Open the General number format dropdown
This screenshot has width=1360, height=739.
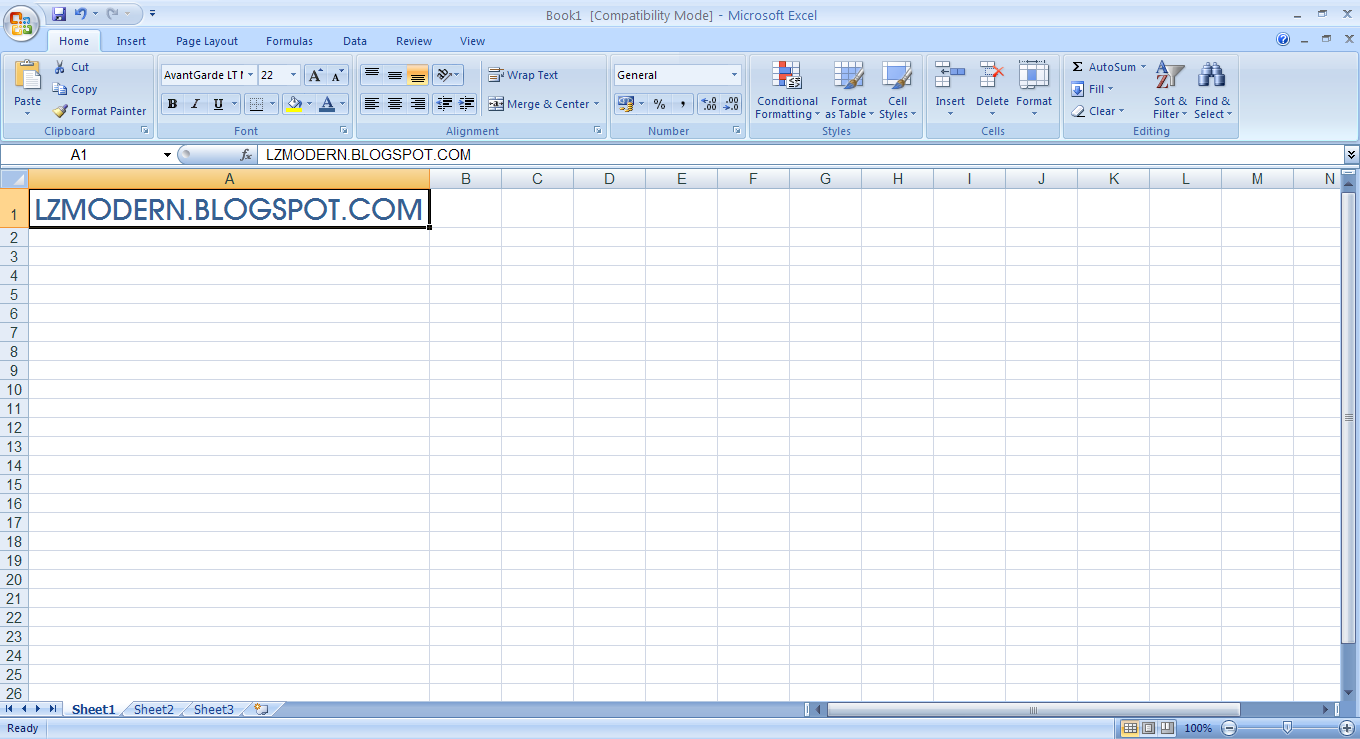coord(734,75)
